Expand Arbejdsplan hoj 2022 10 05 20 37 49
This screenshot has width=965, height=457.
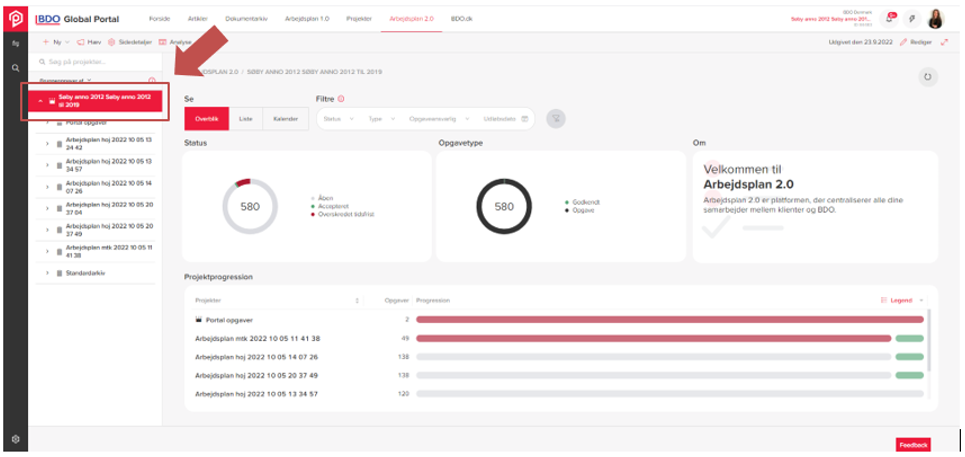click(47, 229)
